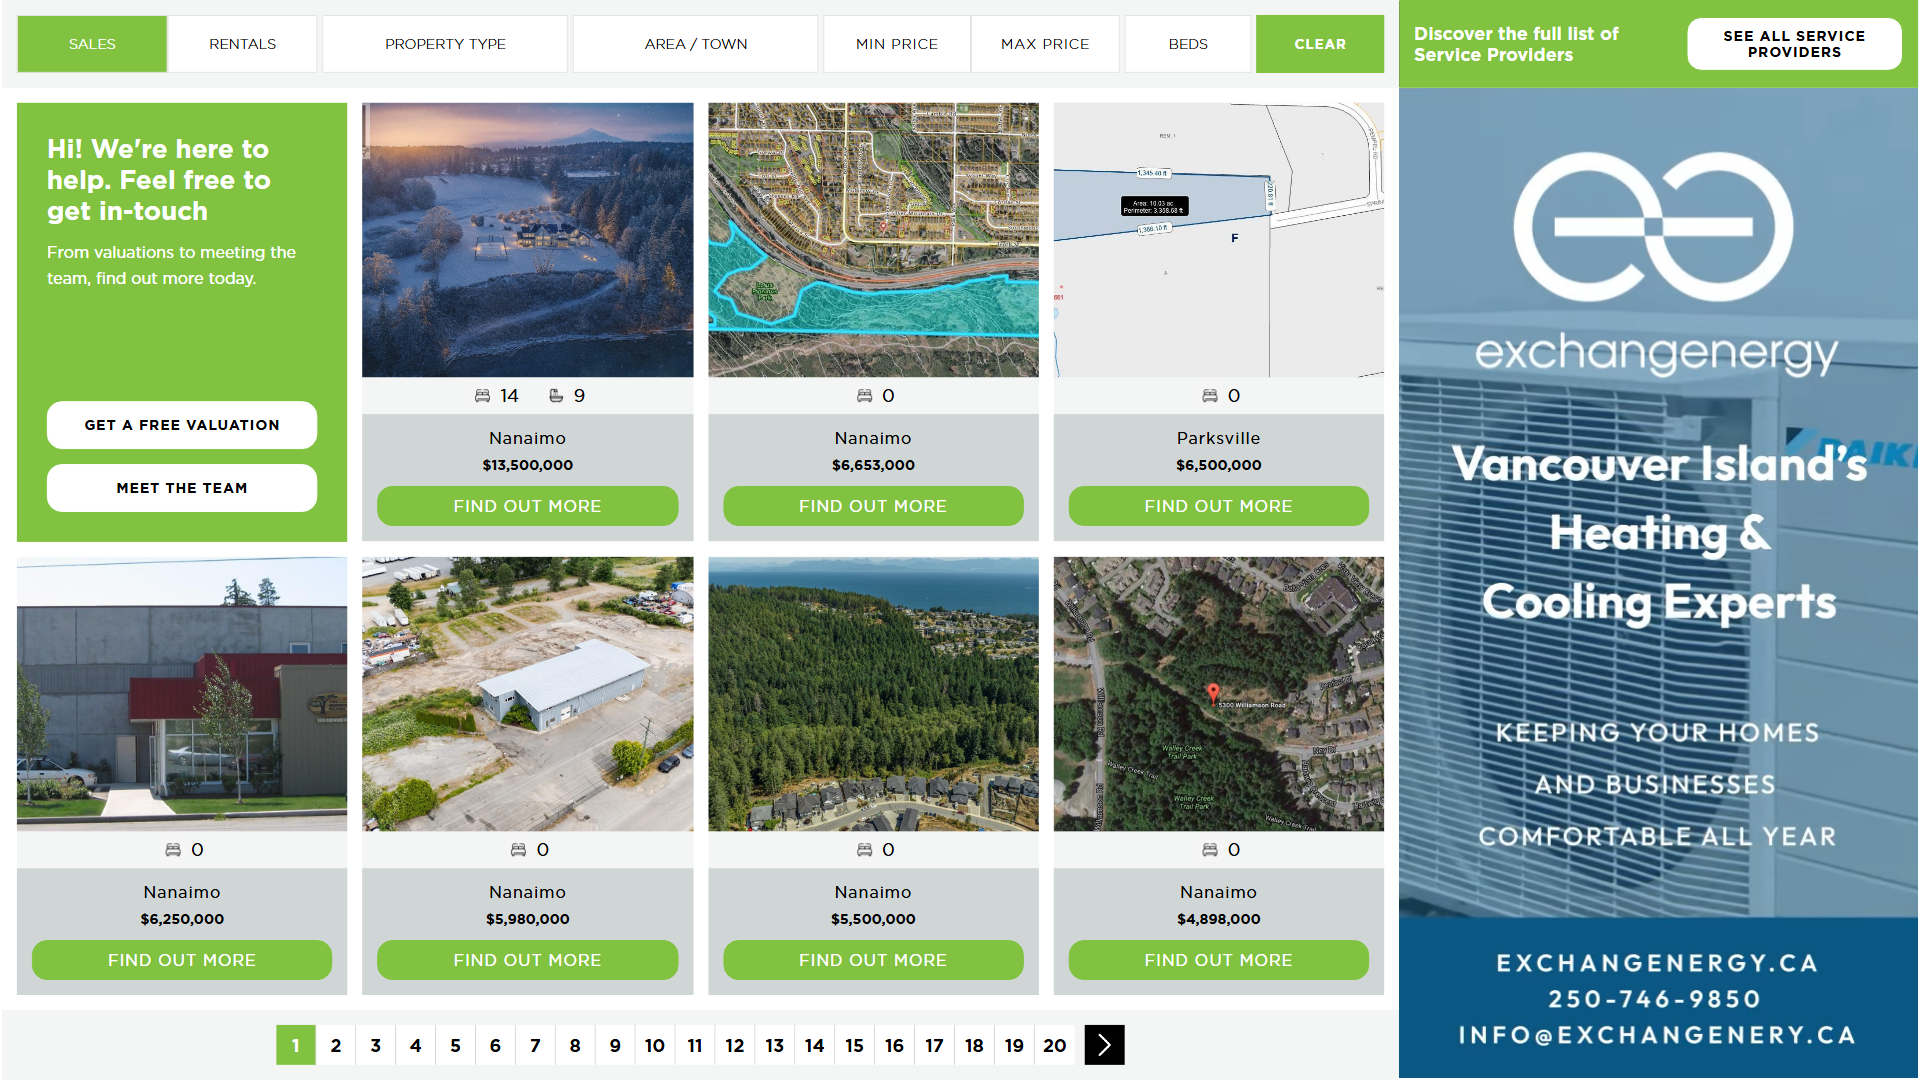Click bed icon on Parksville listing

pyautogui.click(x=1210, y=396)
